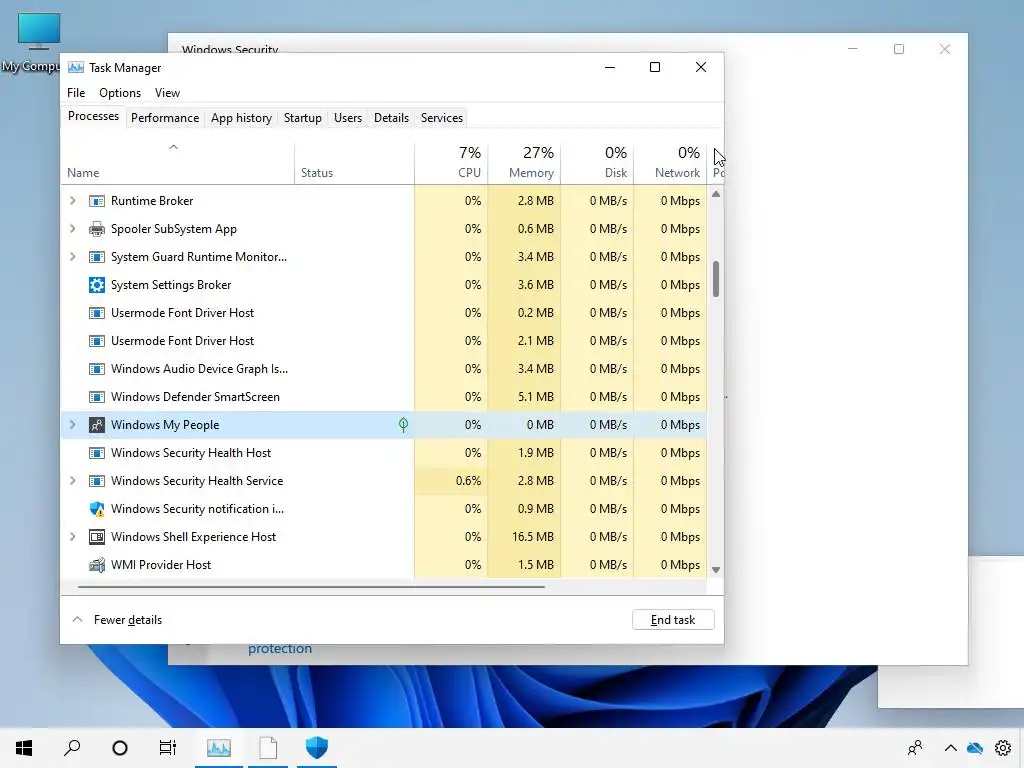Image resolution: width=1024 pixels, height=768 pixels.
Task: Open the taskbar Search magnifier
Action: point(72,748)
